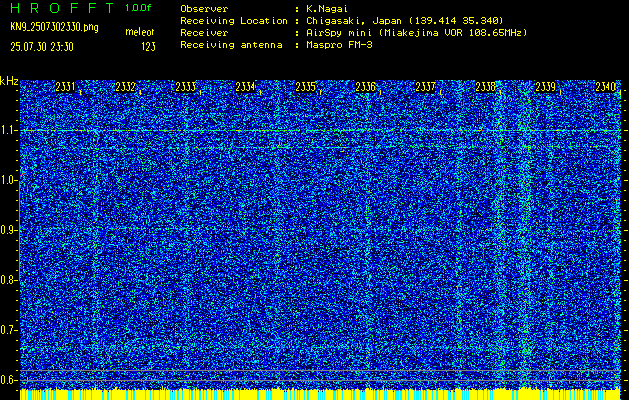Click the count value 123 under meteor

click(148, 47)
